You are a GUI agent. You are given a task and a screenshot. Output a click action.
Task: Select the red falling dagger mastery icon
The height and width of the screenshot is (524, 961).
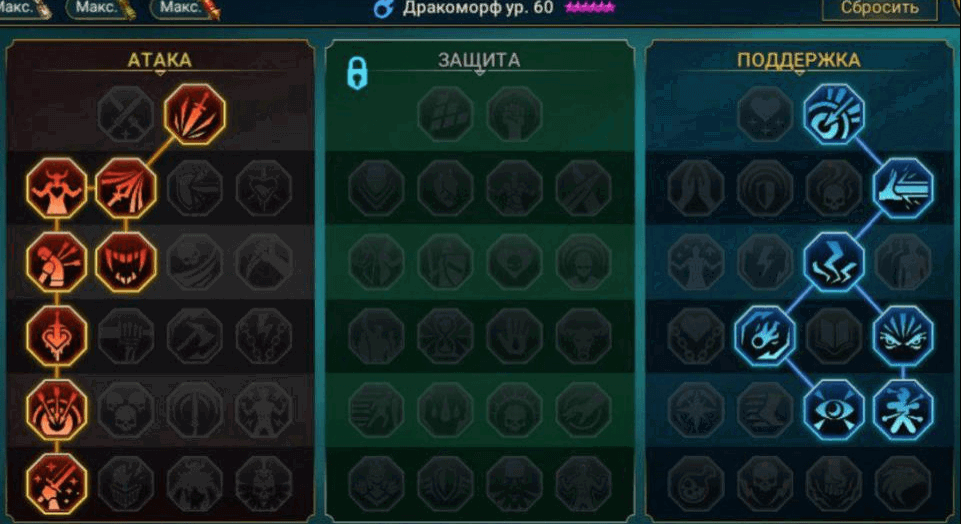coord(195,114)
